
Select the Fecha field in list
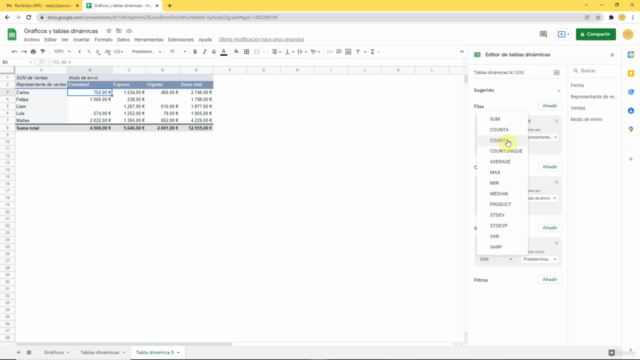tap(577, 85)
